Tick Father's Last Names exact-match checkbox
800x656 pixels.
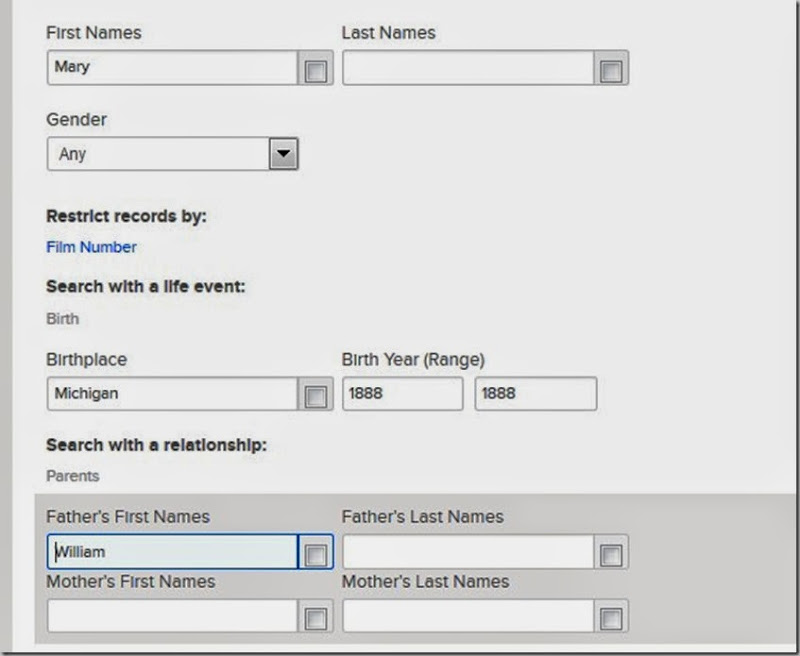(x=611, y=555)
